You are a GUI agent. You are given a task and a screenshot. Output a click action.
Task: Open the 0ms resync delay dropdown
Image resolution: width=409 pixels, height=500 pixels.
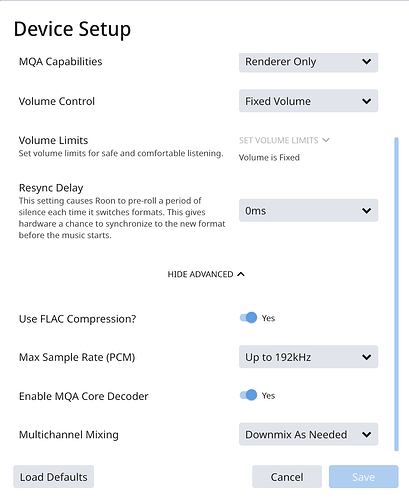click(x=308, y=210)
